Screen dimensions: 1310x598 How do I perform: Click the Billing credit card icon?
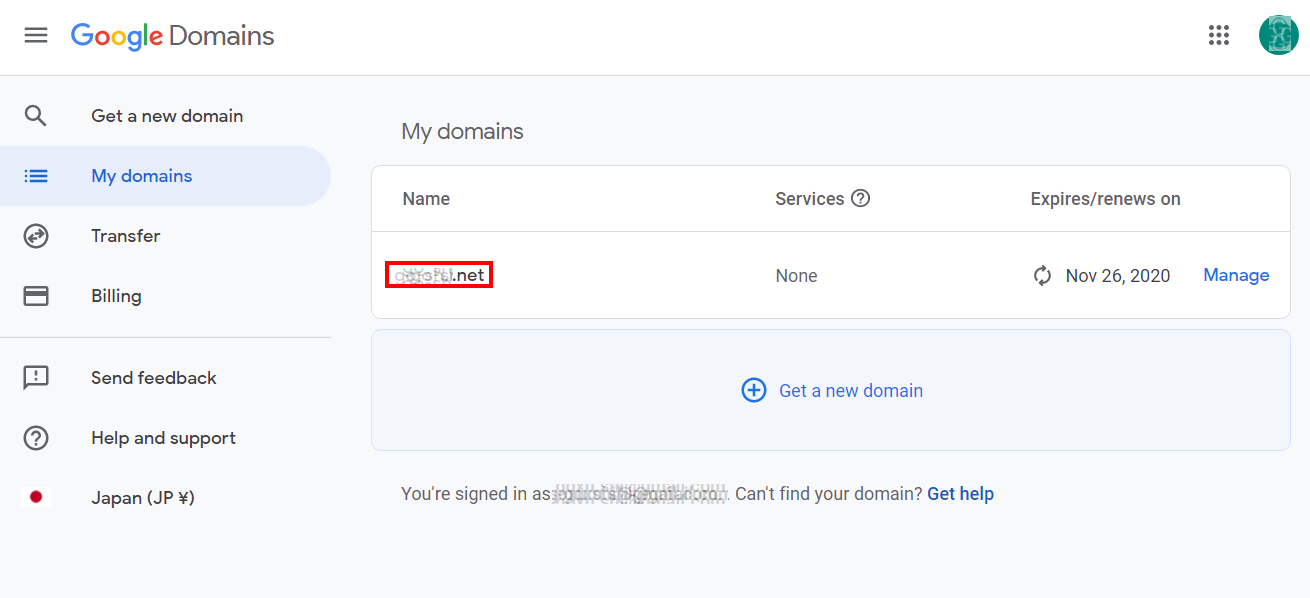(36, 296)
